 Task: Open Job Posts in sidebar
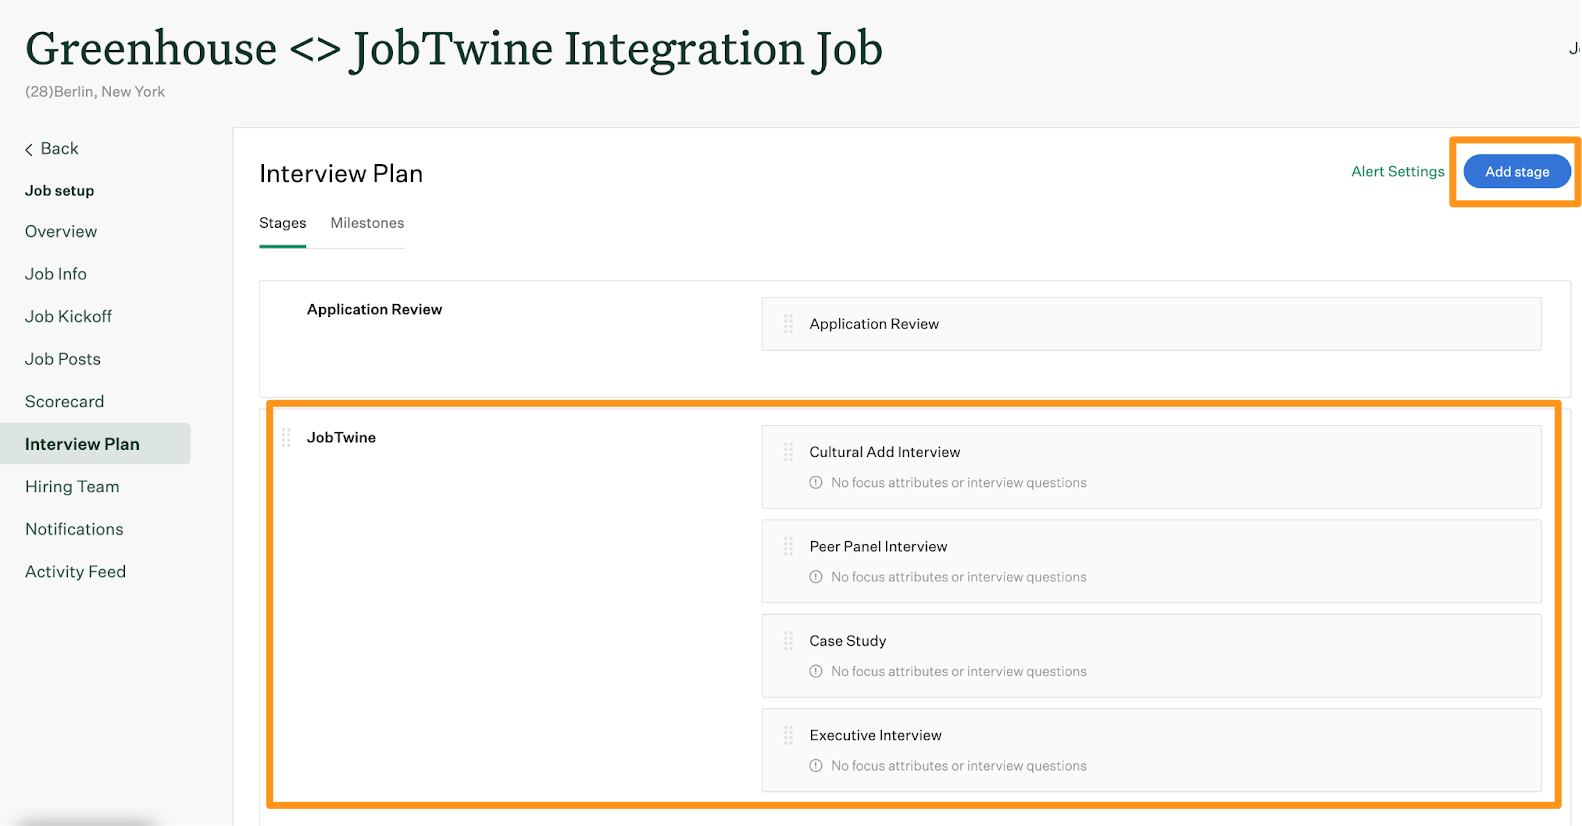coord(63,359)
